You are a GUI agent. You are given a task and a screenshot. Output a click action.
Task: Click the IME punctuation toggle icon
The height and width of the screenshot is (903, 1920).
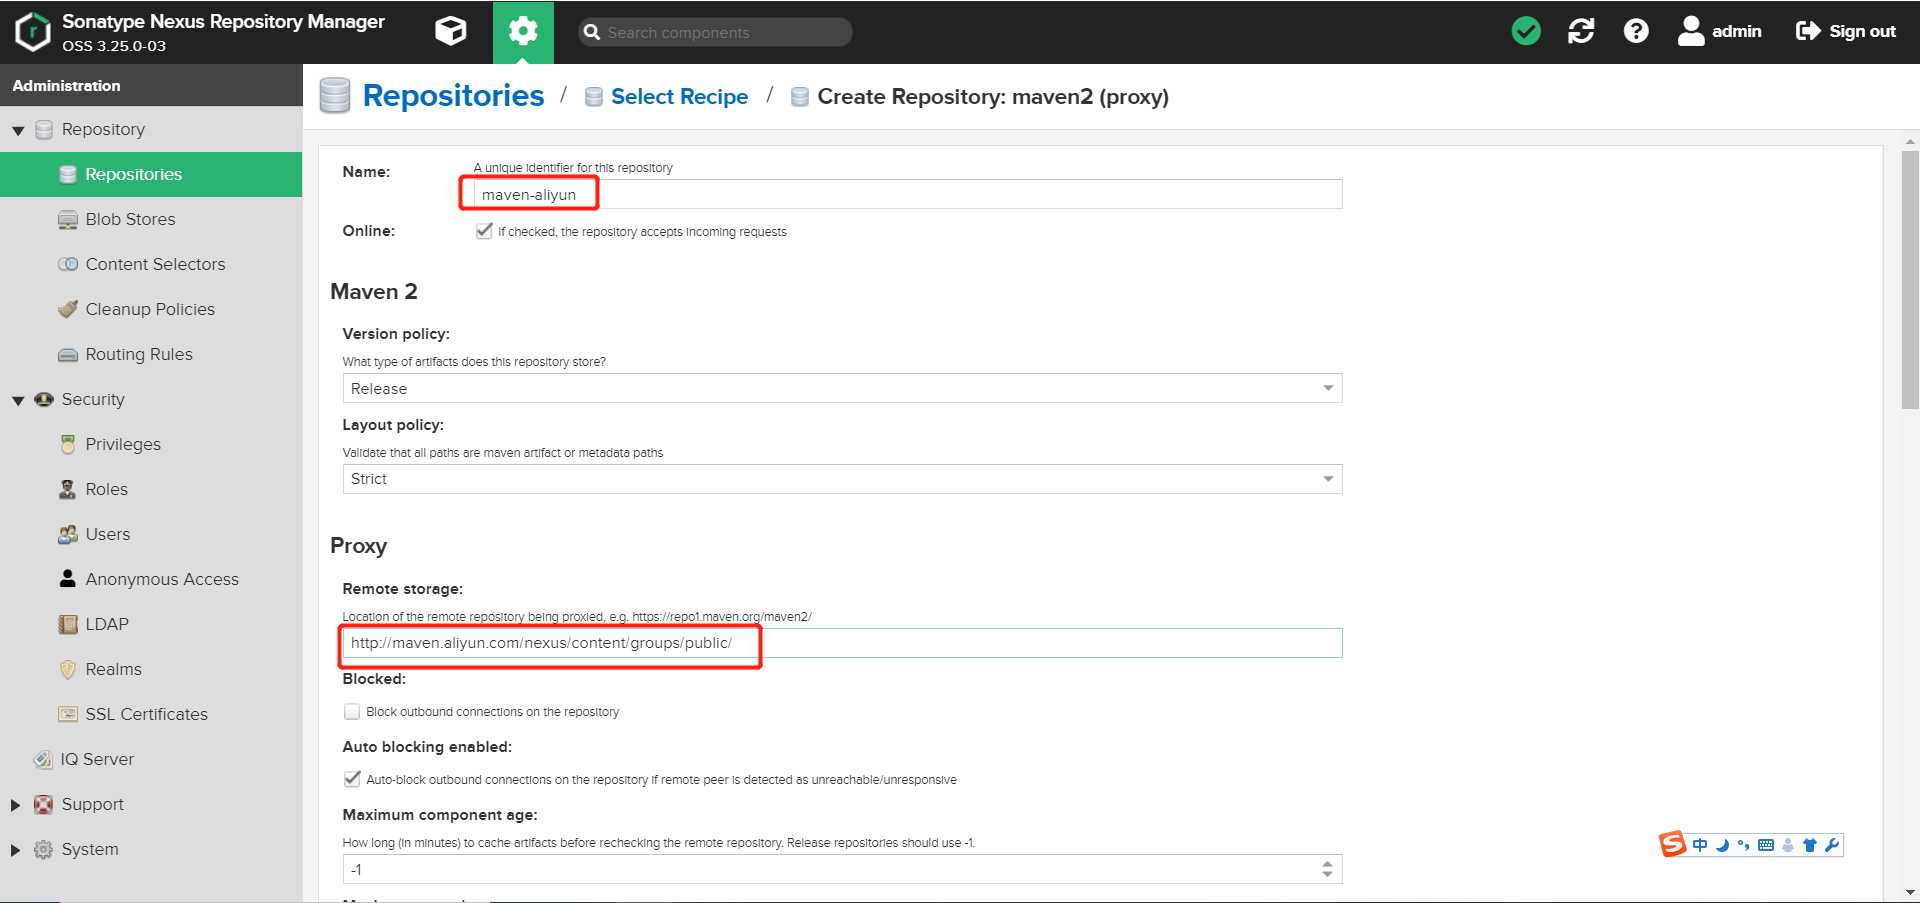click(1744, 845)
